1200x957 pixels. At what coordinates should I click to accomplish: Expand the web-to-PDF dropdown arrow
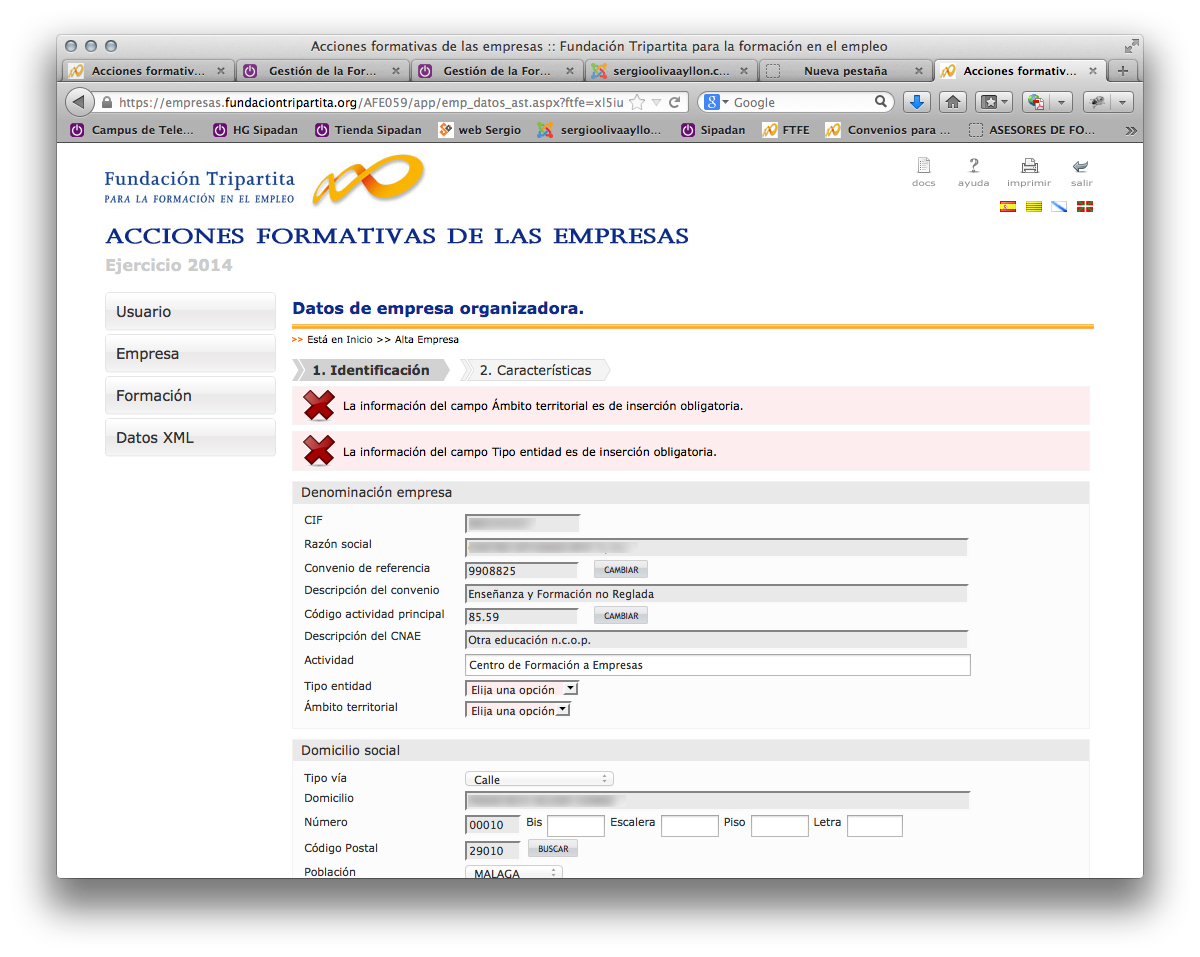click(1062, 102)
